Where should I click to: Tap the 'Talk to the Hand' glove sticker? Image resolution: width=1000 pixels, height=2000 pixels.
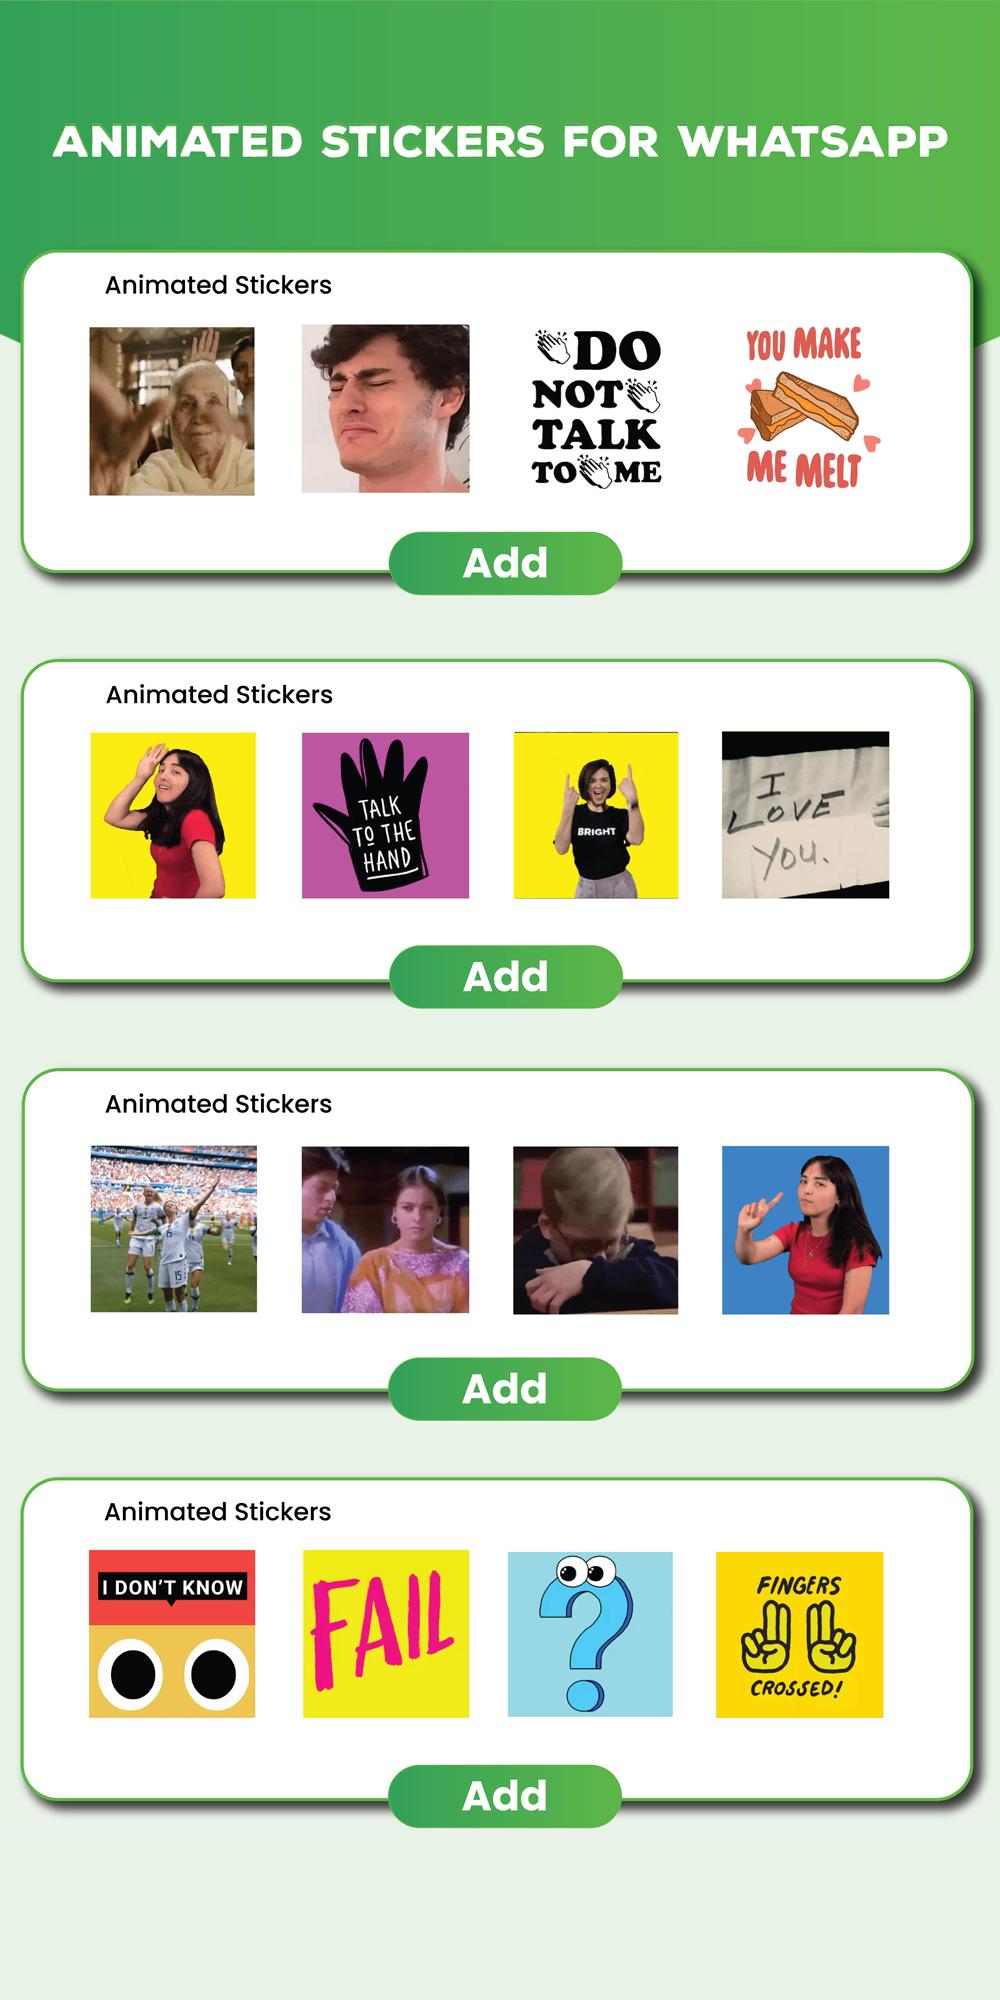pos(385,815)
